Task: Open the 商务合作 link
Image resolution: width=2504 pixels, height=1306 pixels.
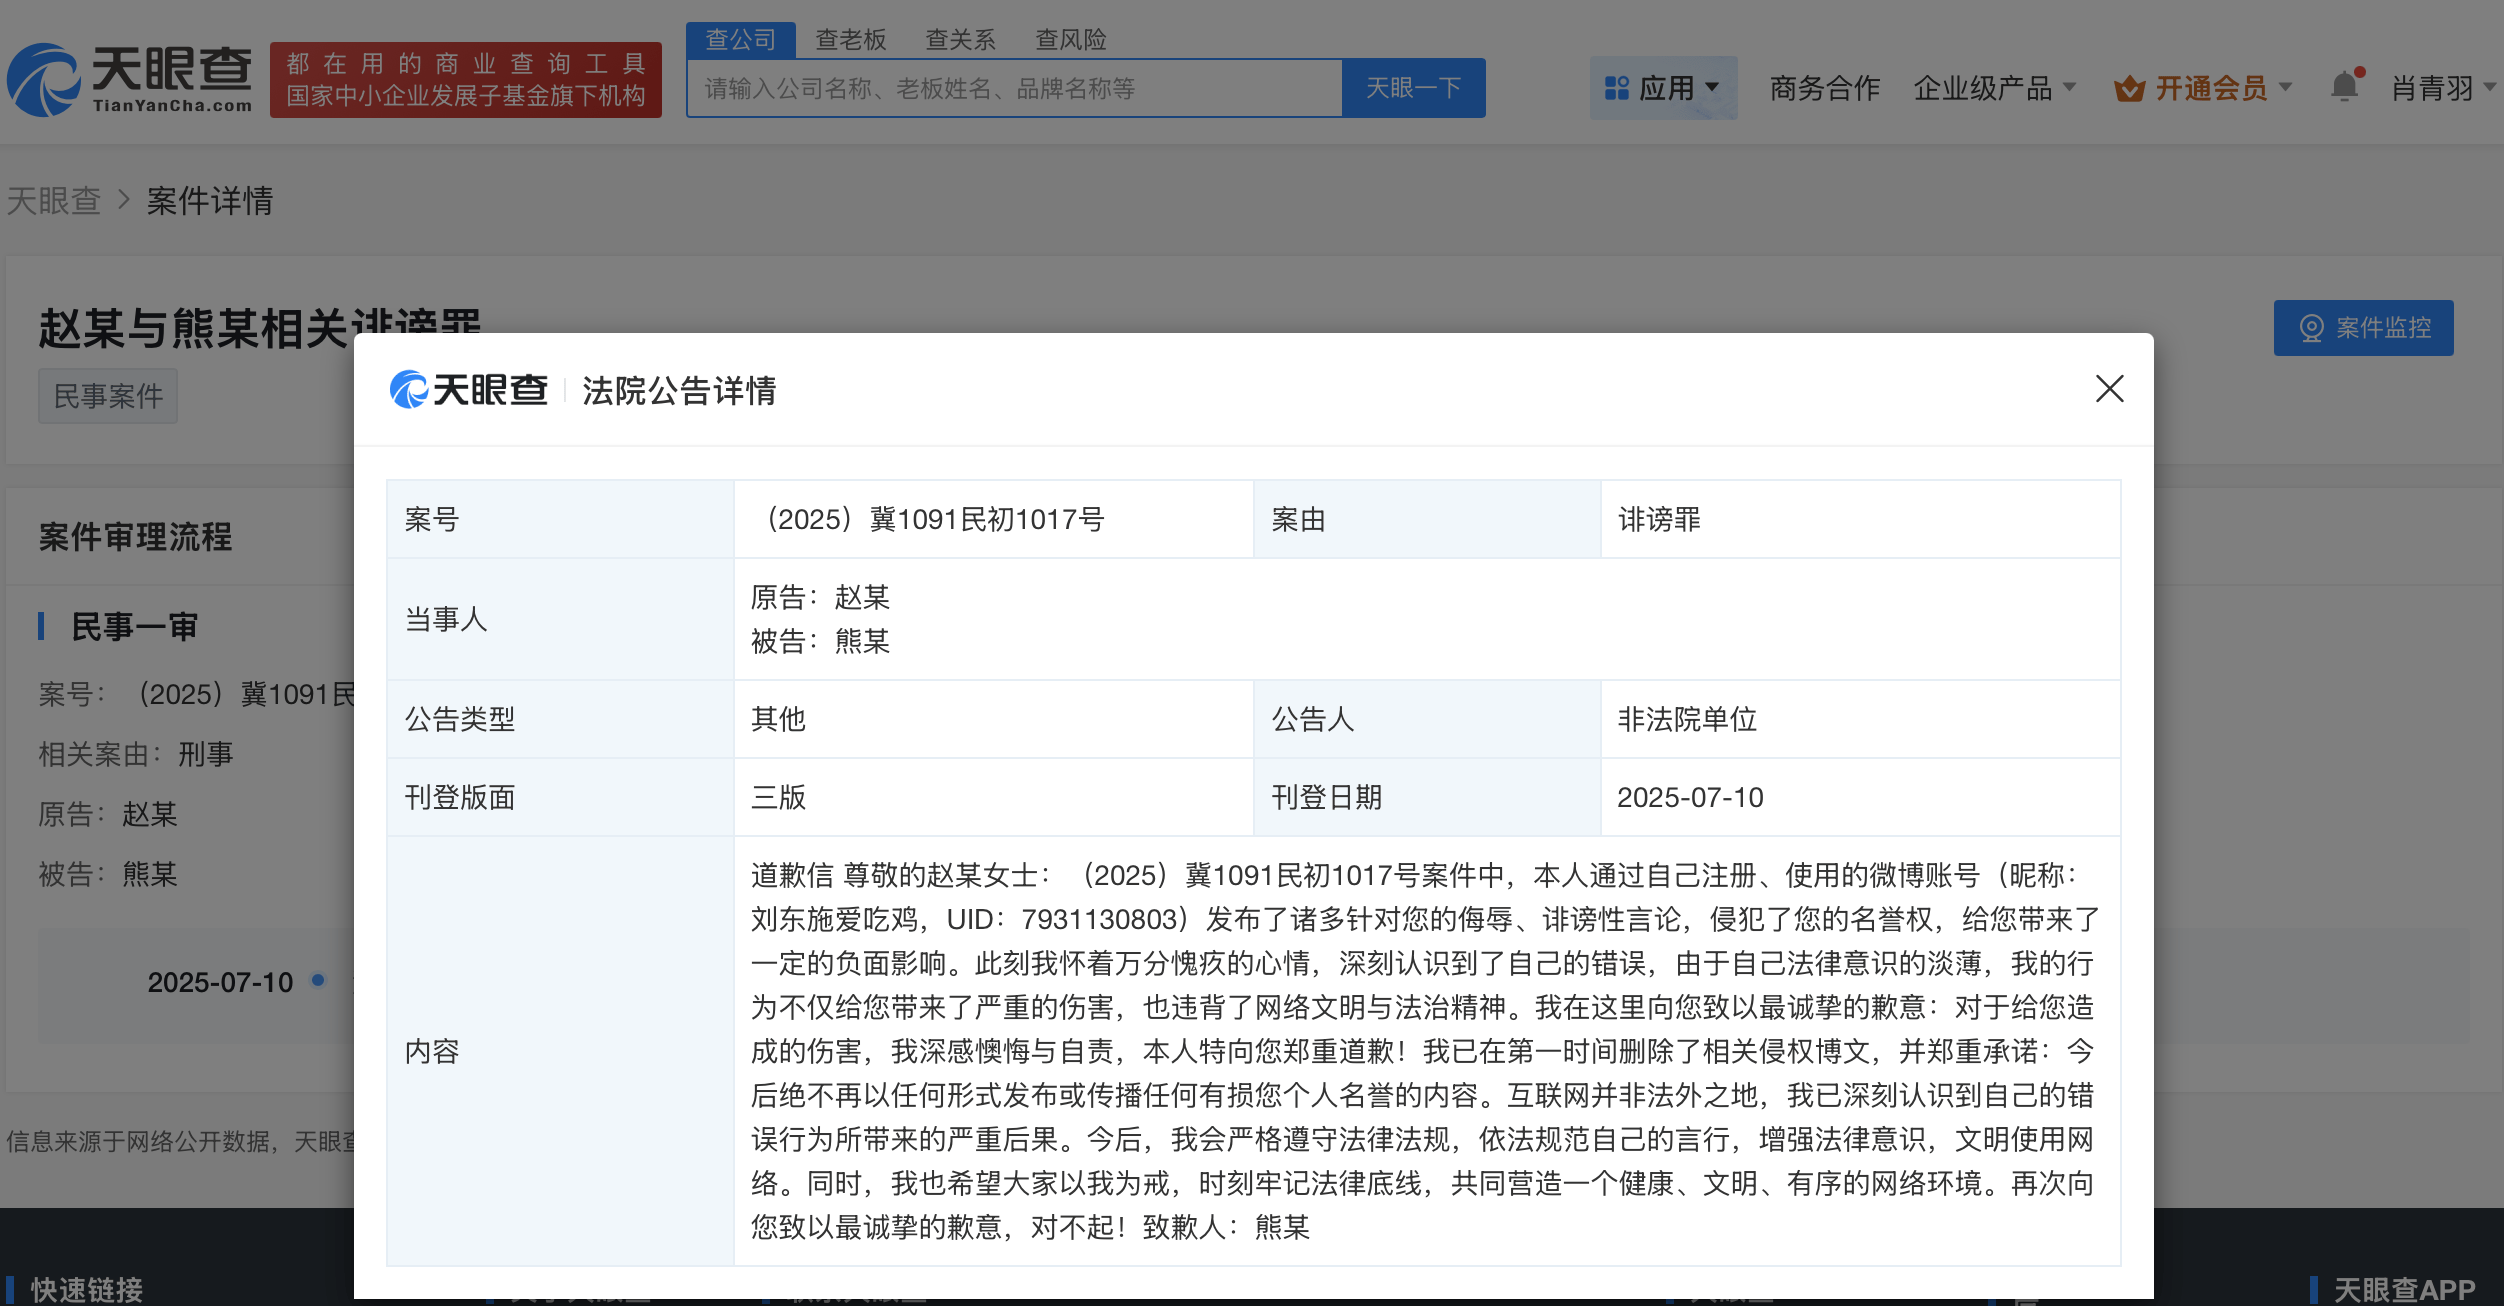Action: point(1824,88)
